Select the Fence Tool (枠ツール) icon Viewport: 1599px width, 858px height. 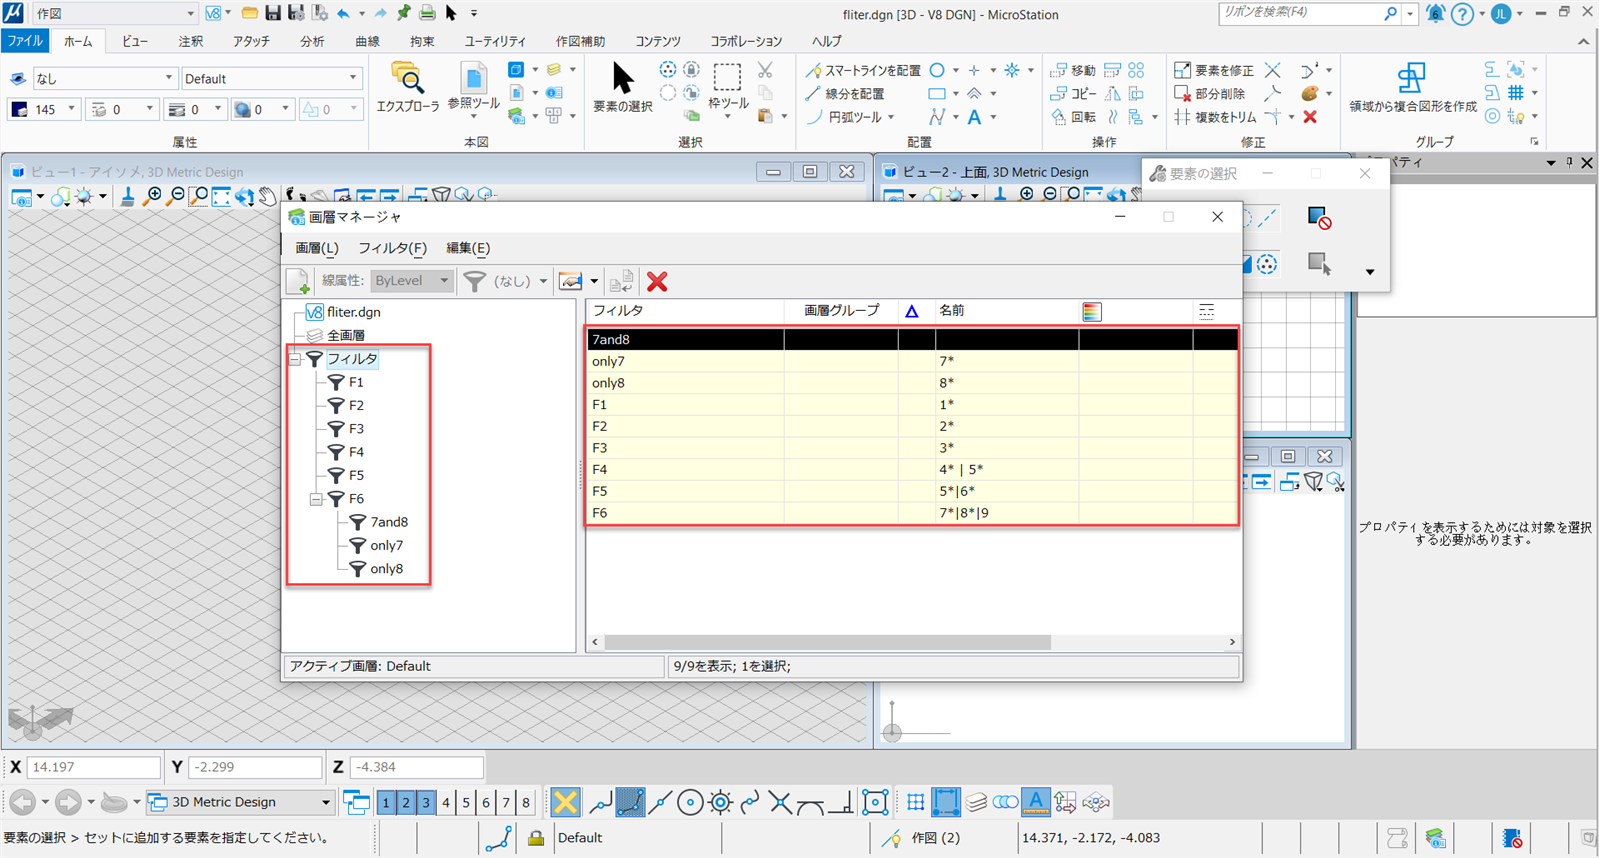point(728,86)
